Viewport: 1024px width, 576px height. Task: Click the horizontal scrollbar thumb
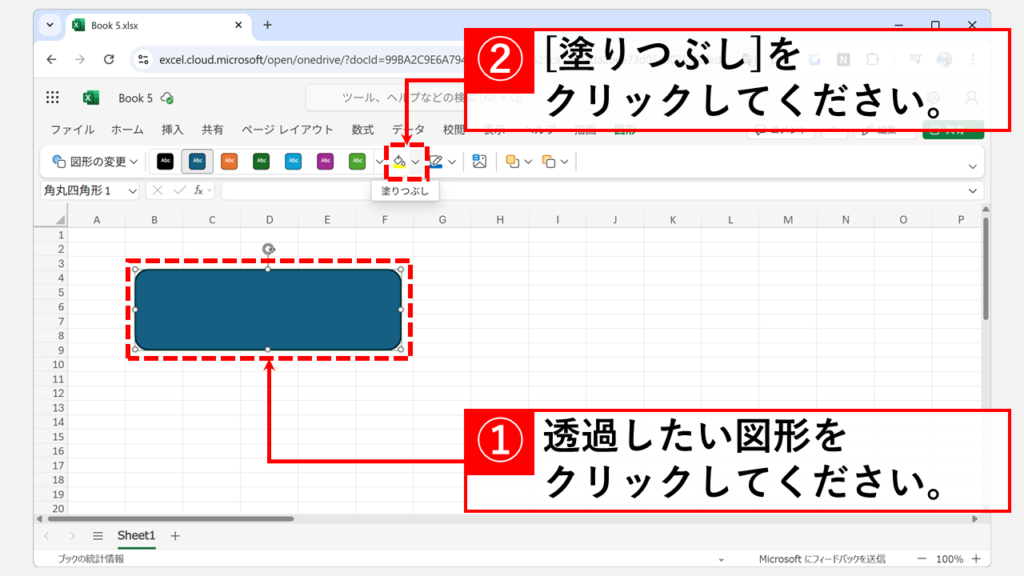[x=170, y=519]
